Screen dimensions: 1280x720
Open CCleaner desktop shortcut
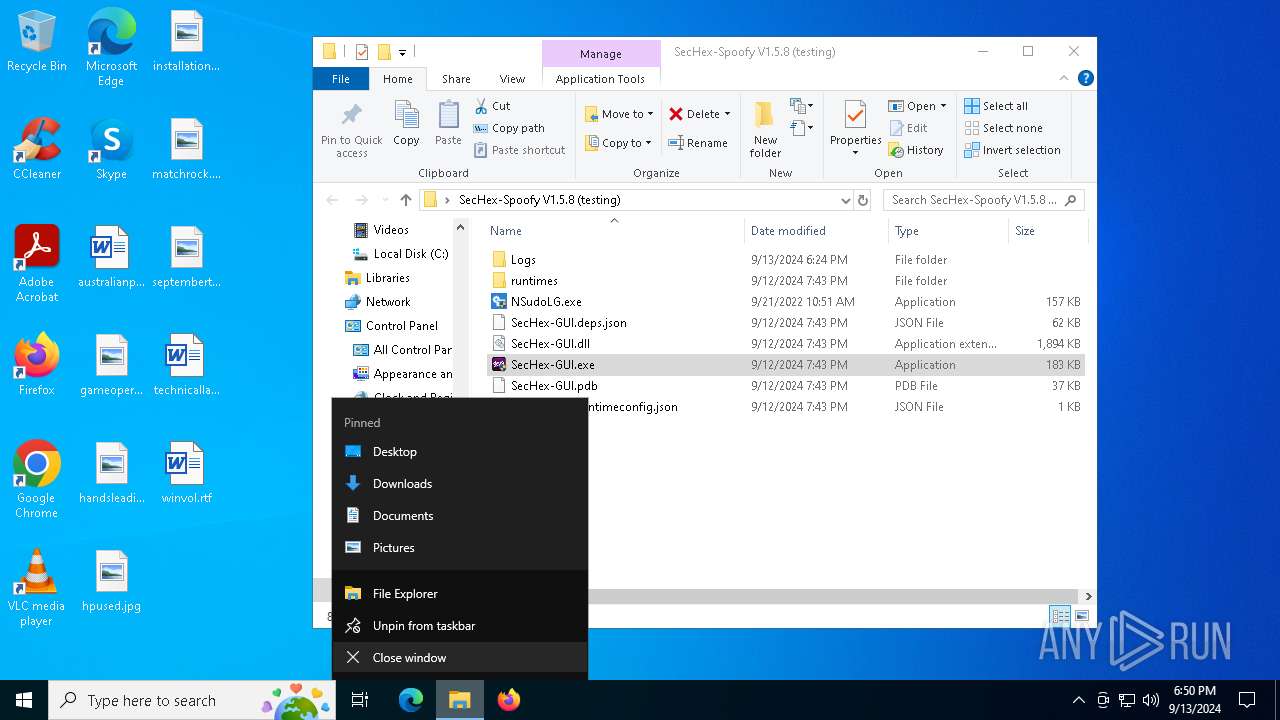(37, 150)
